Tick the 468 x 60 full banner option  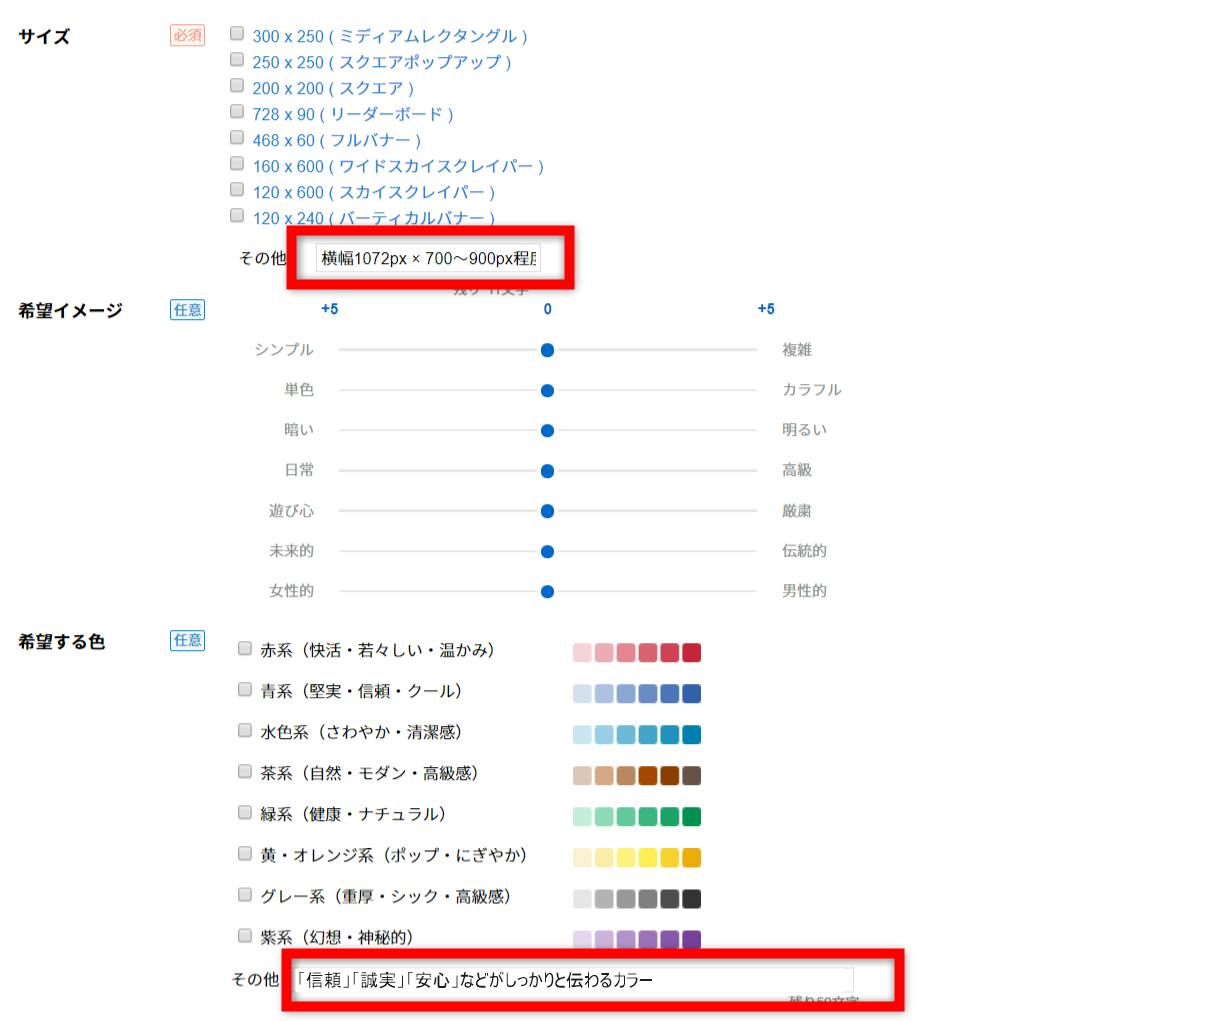click(237, 137)
